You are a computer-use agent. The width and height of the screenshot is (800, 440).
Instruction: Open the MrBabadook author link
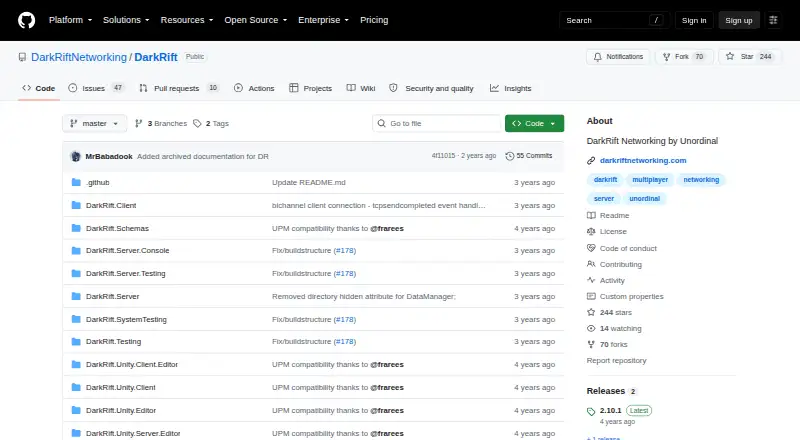(x=109, y=157)
